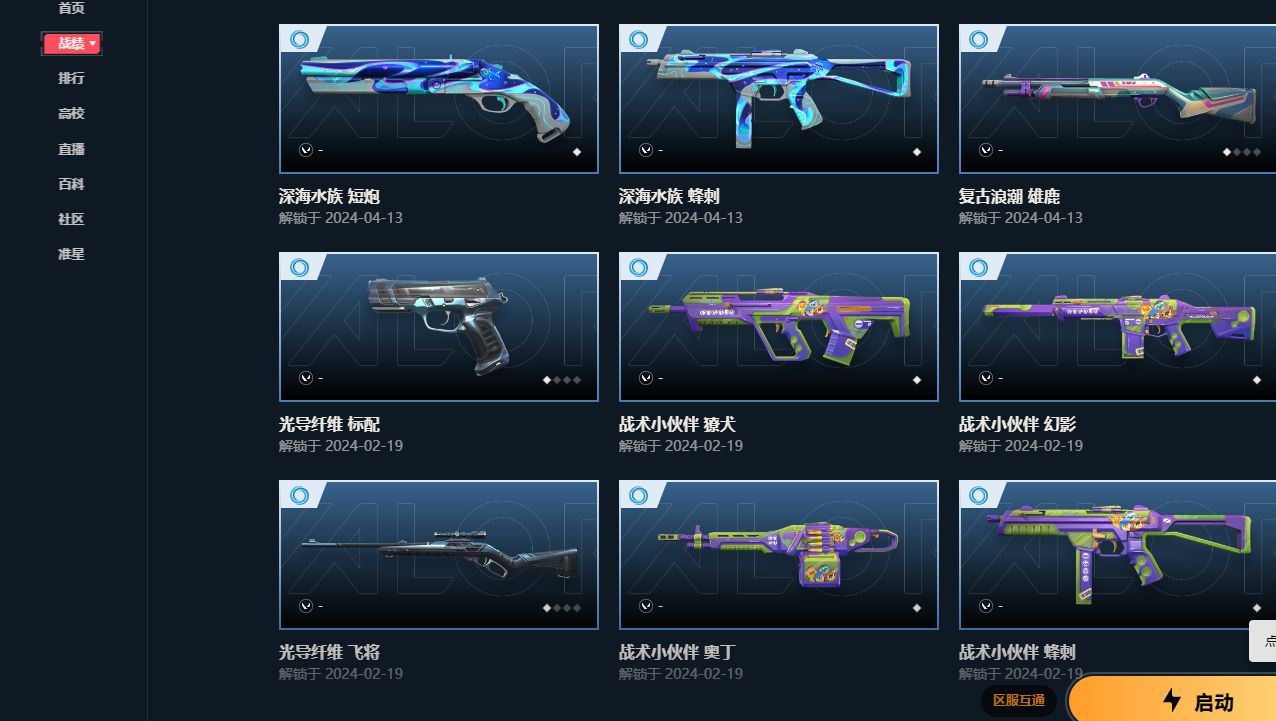Open the 准星 sidebar item
The image size is (1276, 721).
pyautogui.click(x=71, y=254)
